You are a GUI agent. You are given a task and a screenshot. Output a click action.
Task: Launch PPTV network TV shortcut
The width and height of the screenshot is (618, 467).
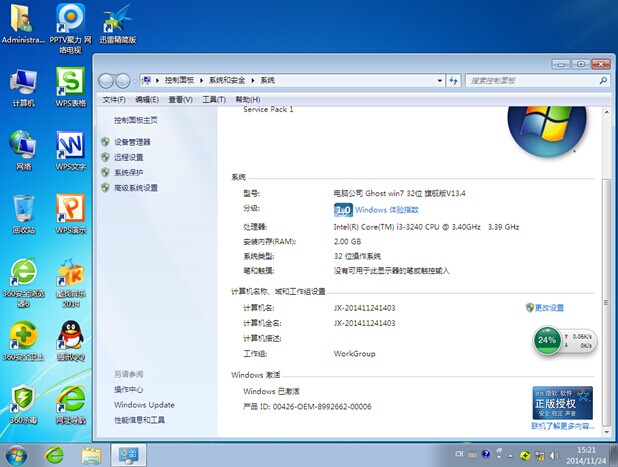pos(71,28)
